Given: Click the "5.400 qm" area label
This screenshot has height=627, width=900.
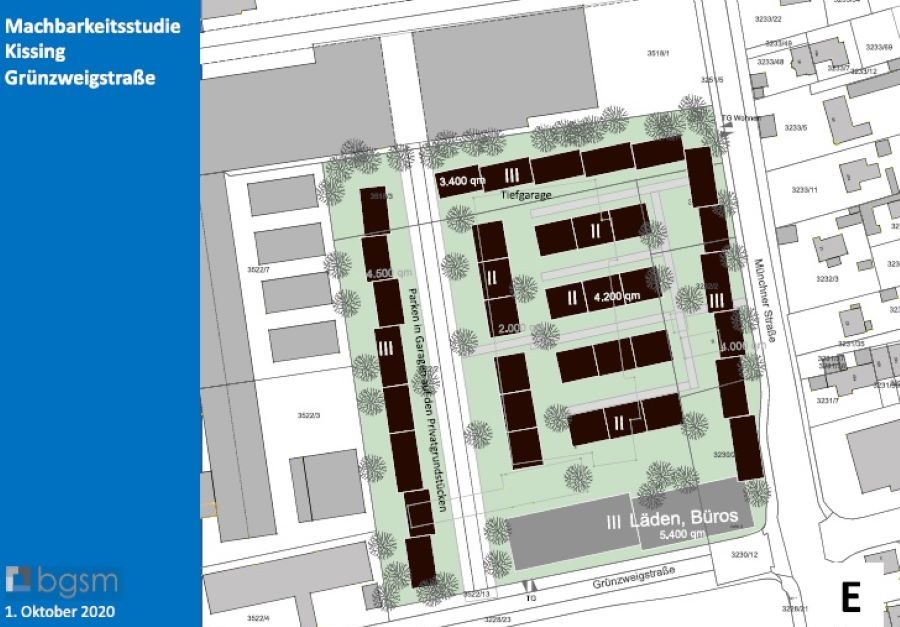Looking at the screenshot, I should point(682,534).
